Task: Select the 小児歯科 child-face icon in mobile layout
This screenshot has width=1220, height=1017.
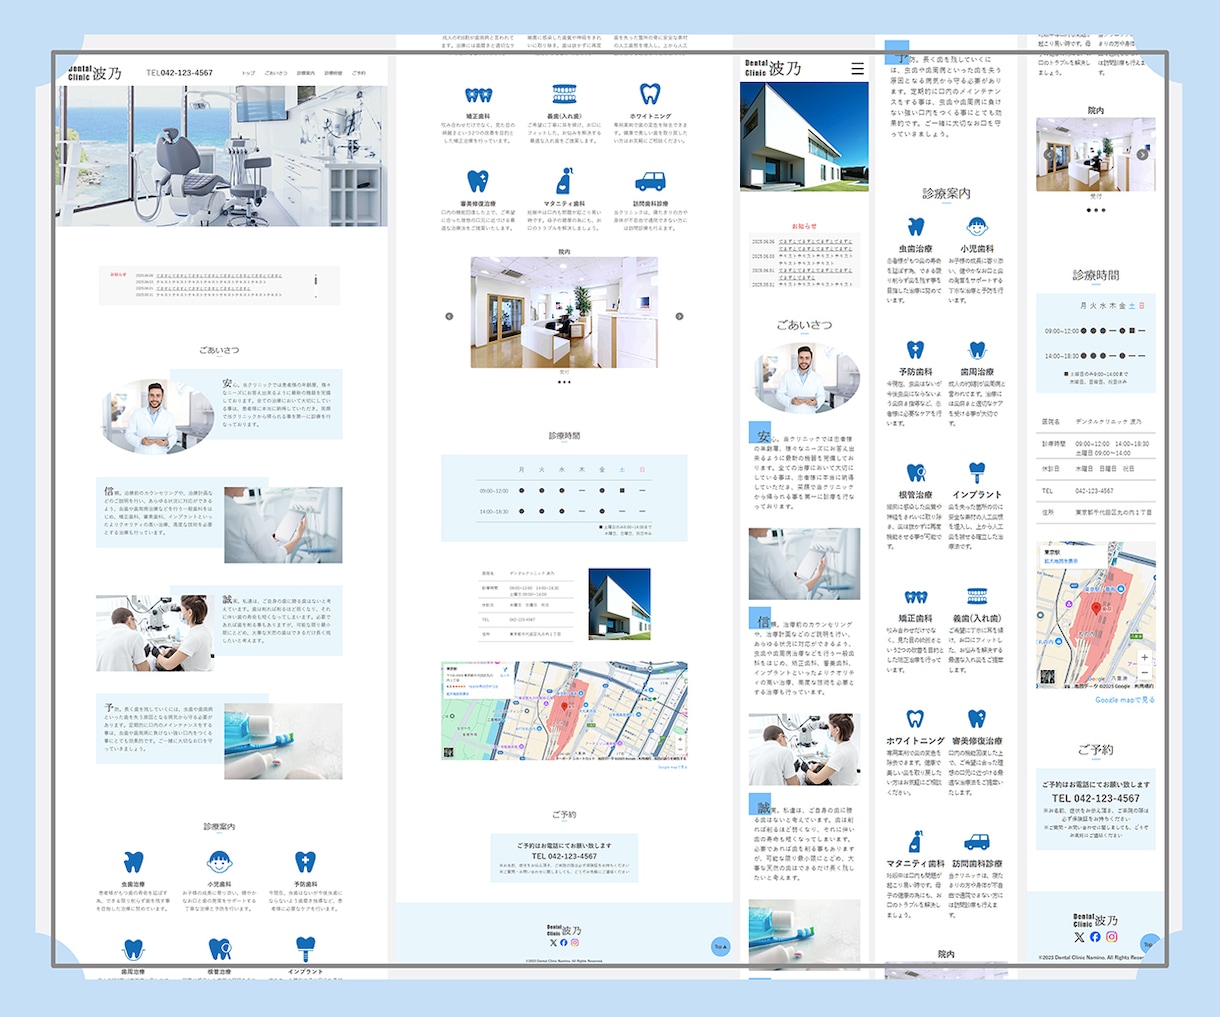Action: [977, 227]
